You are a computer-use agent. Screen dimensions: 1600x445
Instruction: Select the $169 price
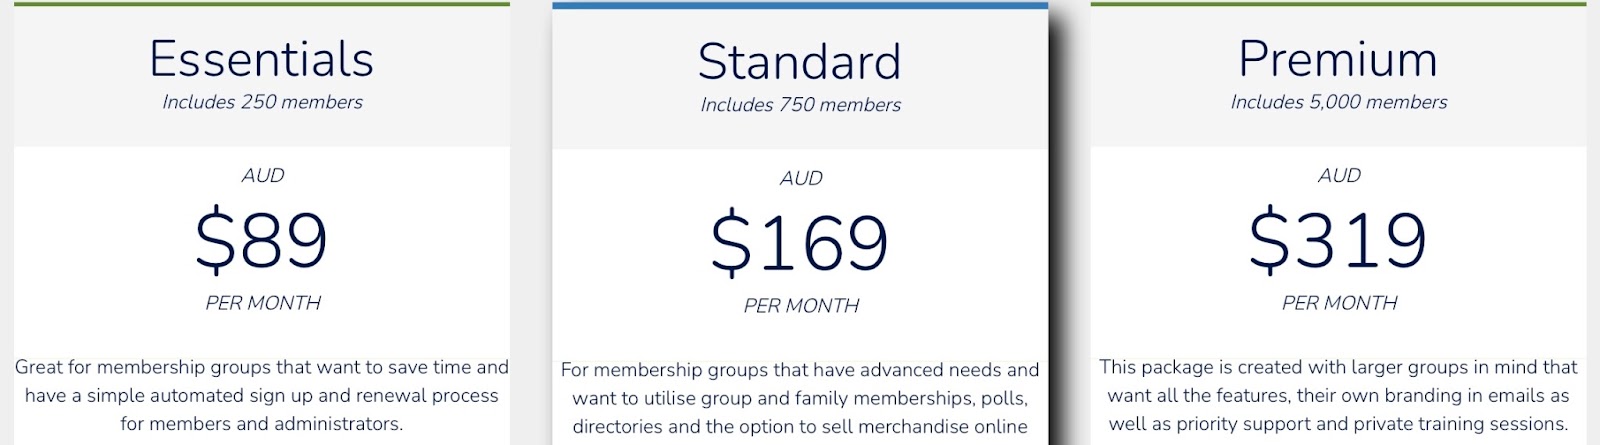coord(800,243)
